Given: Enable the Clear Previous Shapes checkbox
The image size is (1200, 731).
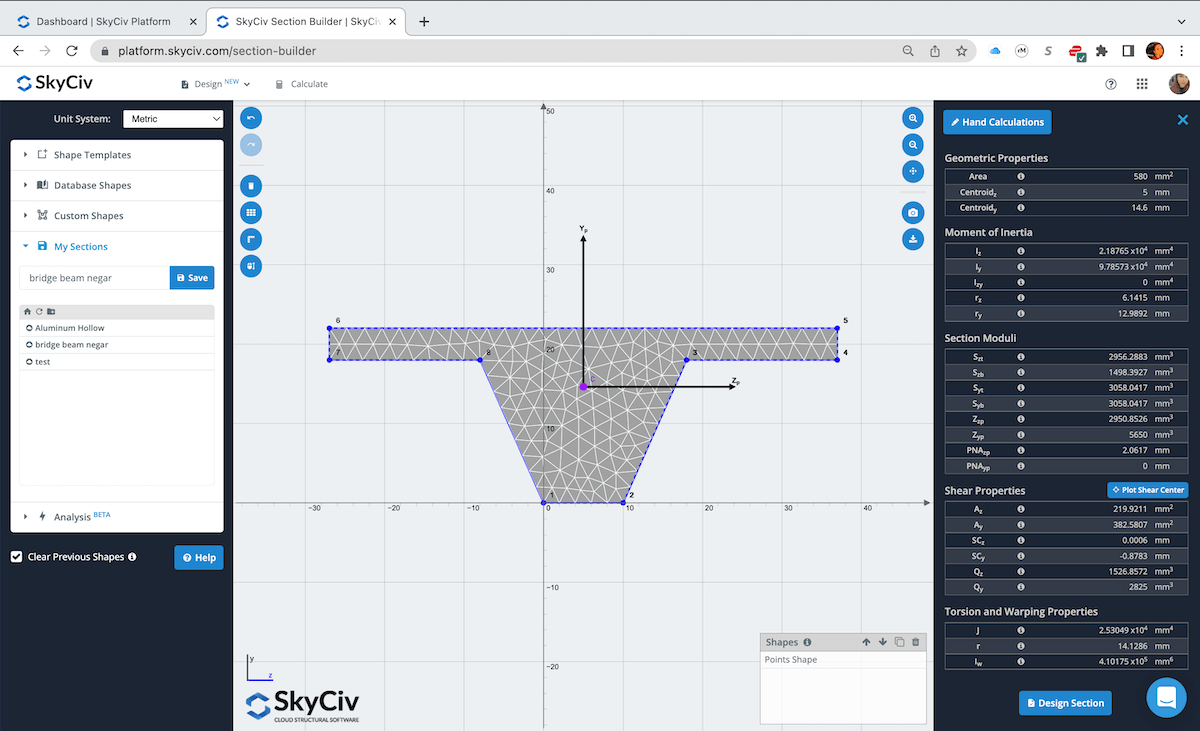Looking at the screenshot, I should (16, 556).
